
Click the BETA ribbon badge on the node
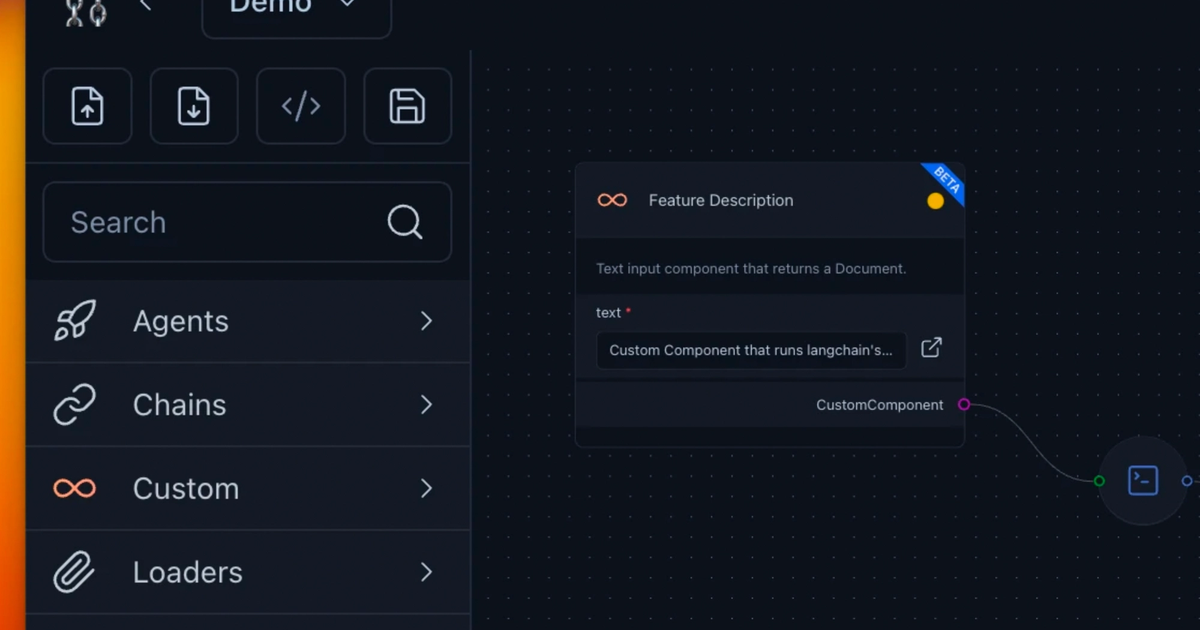point(946,181)
